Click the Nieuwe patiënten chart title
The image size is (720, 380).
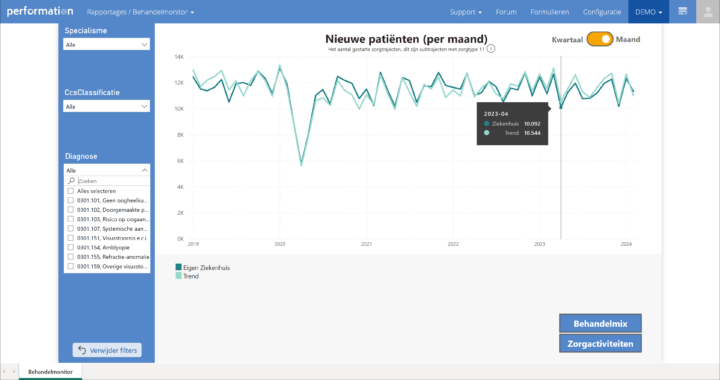(406, 39)
